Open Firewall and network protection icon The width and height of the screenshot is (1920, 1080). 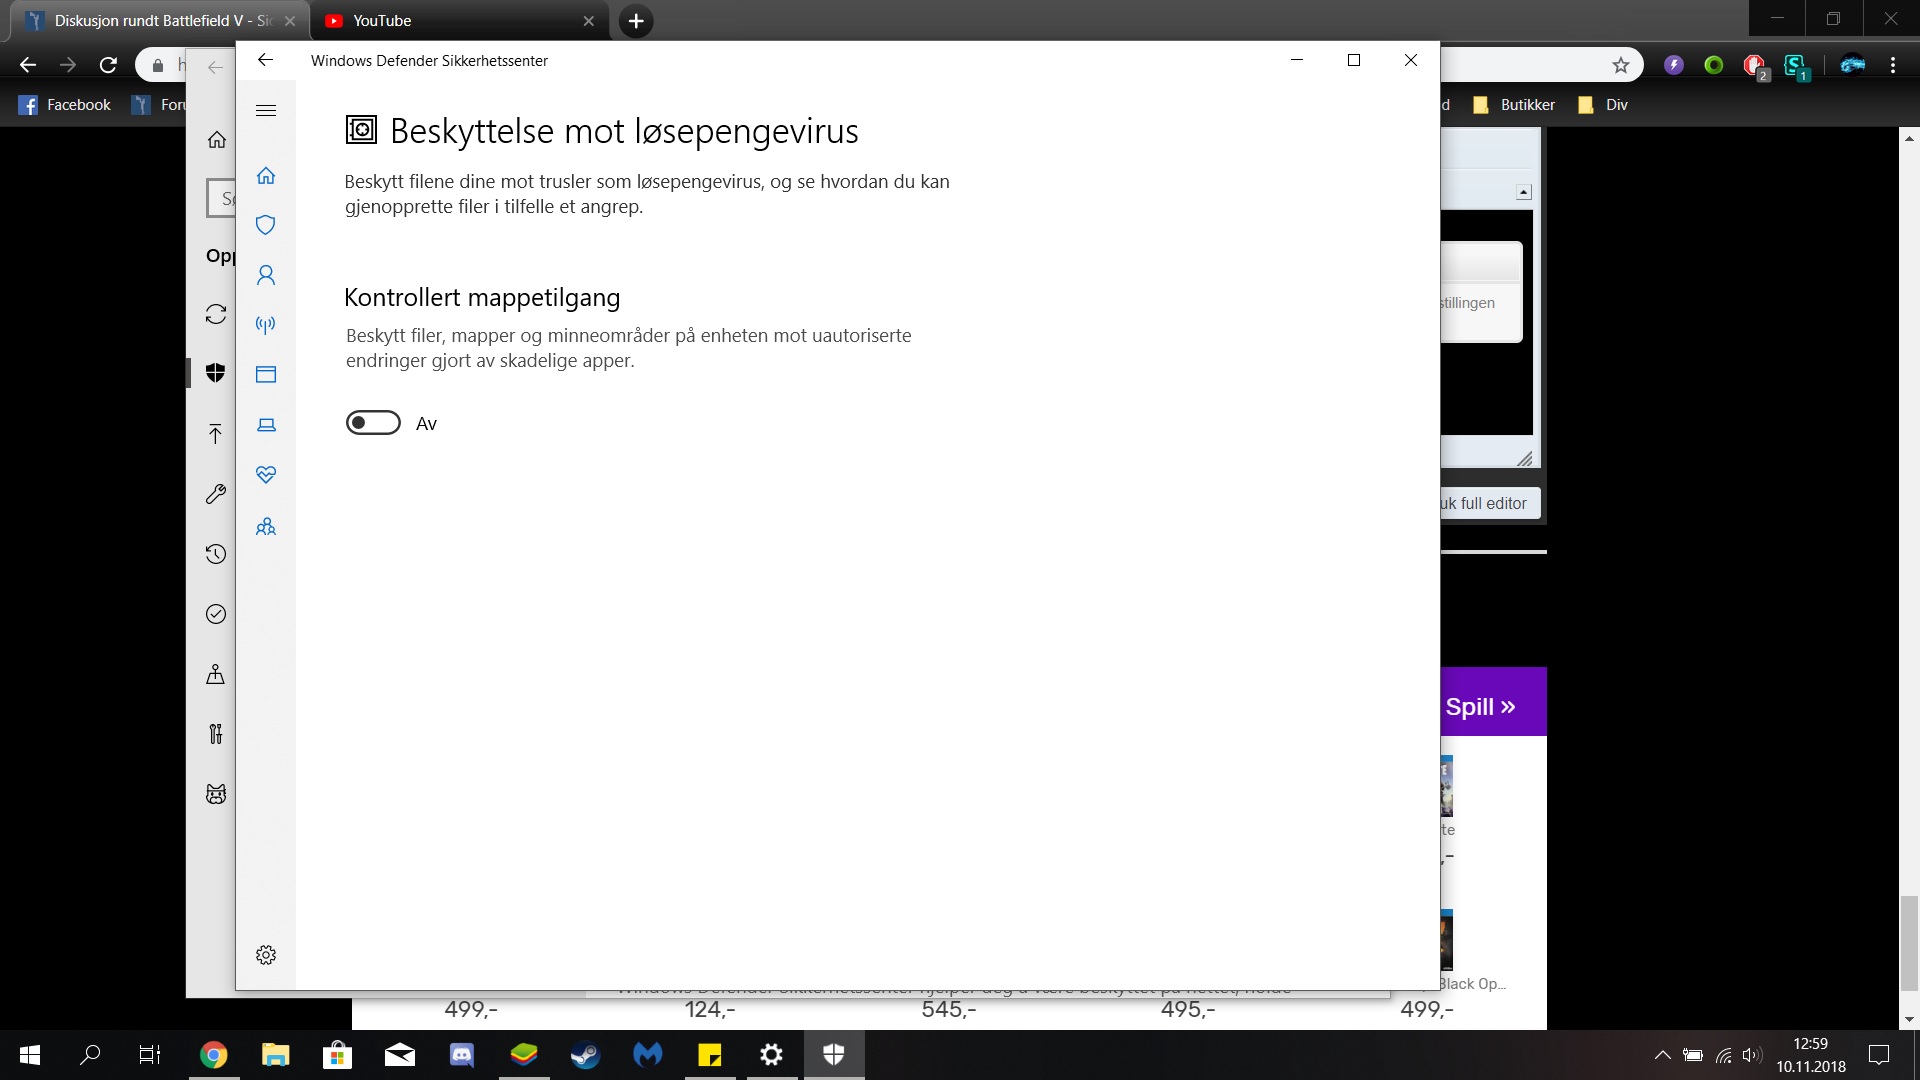(266, 324)
